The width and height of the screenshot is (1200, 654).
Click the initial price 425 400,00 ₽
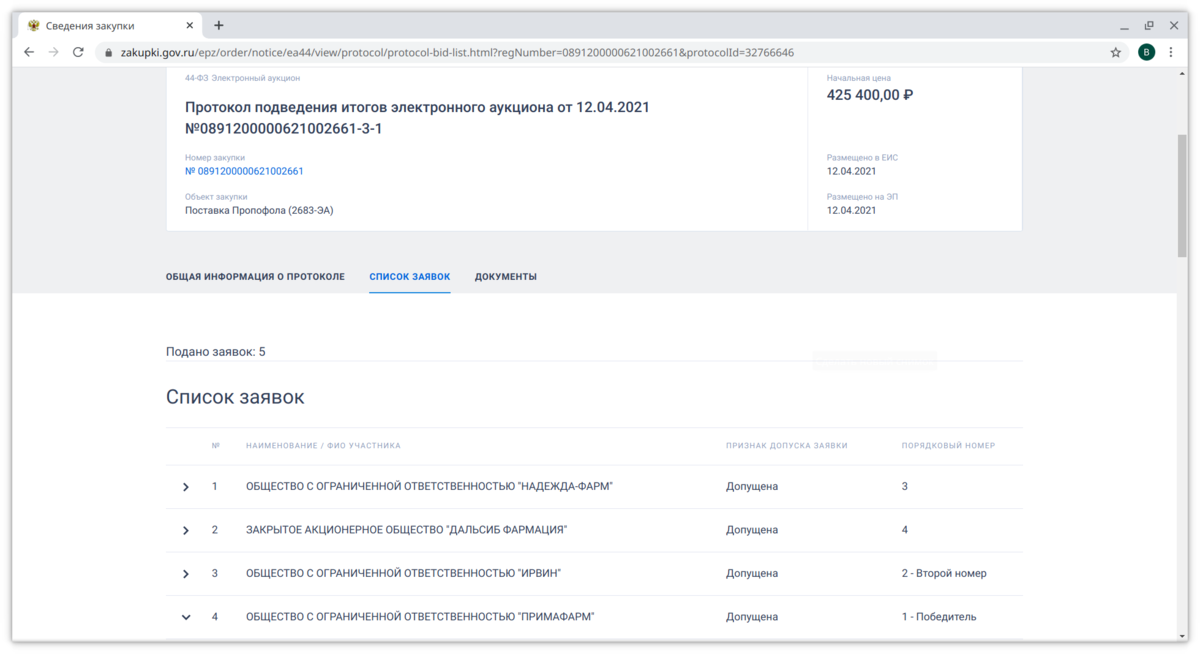click(870, 95)
